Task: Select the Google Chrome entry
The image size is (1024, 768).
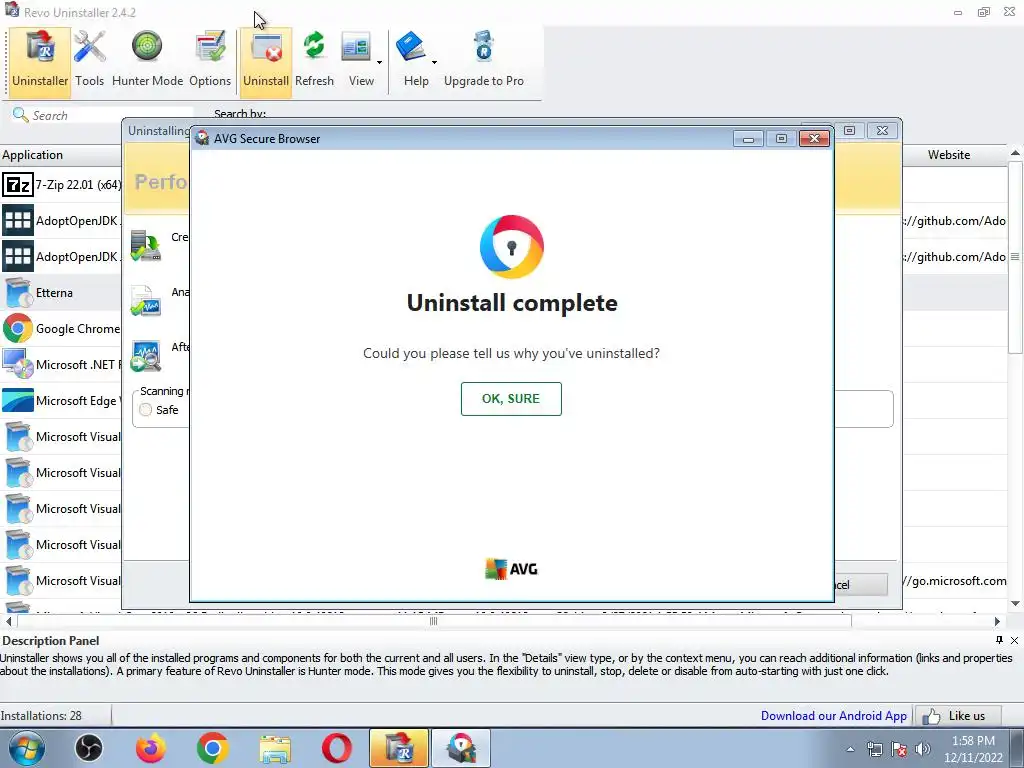Action: [61, 328]
